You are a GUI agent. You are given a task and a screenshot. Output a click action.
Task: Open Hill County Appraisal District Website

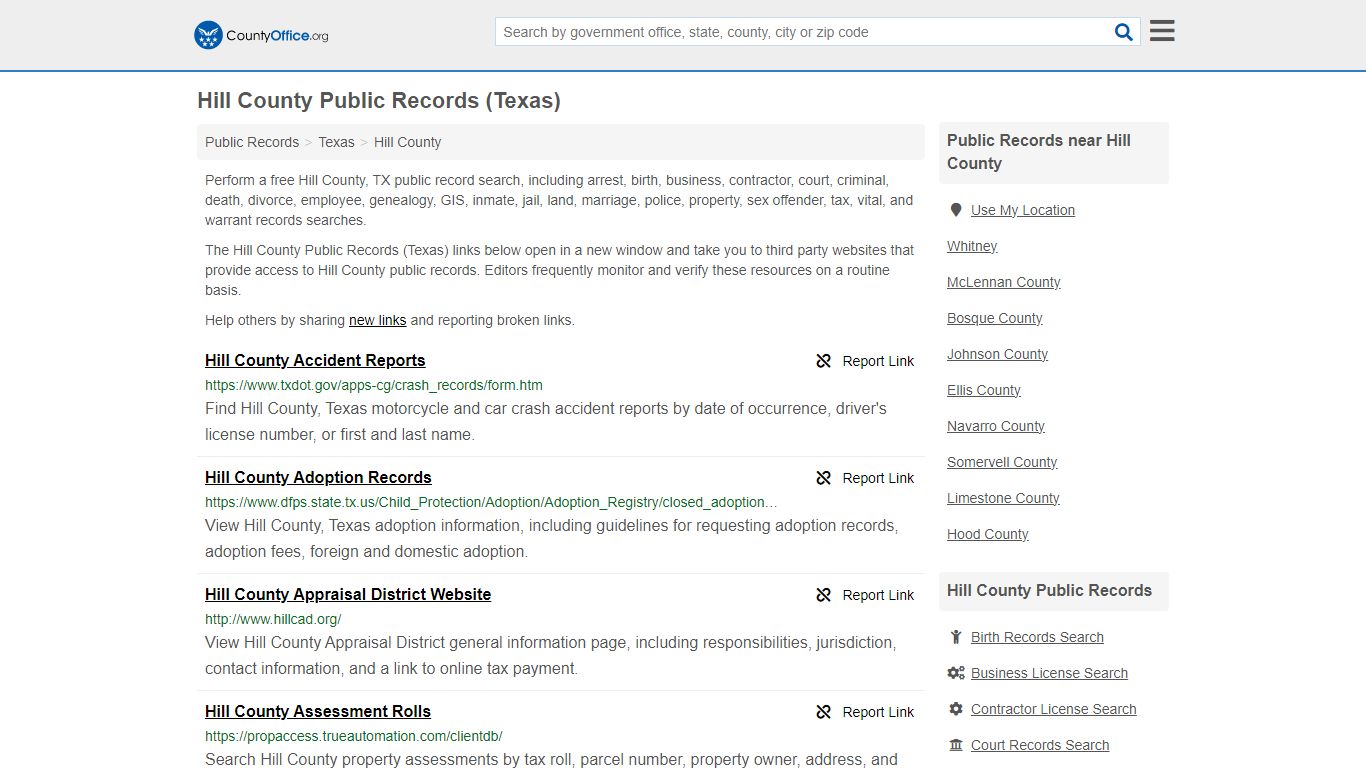click(348, 595)
